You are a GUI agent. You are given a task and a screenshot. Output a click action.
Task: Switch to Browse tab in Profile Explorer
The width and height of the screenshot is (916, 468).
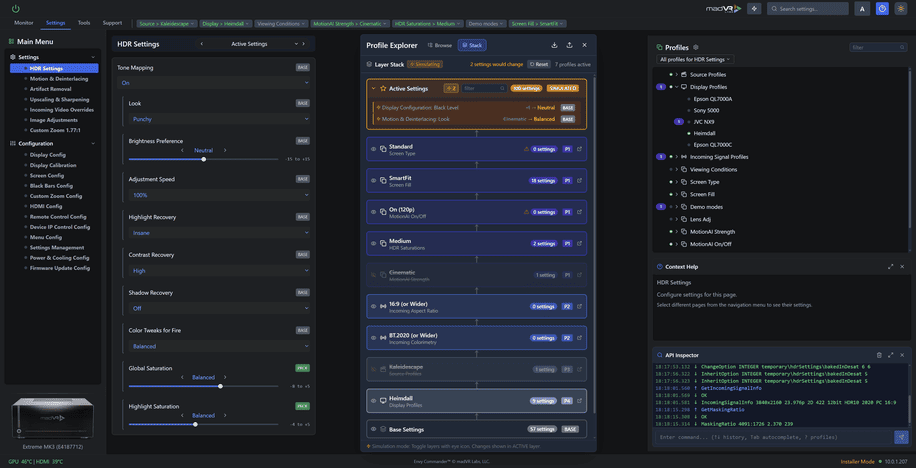[x=439, y=45]
